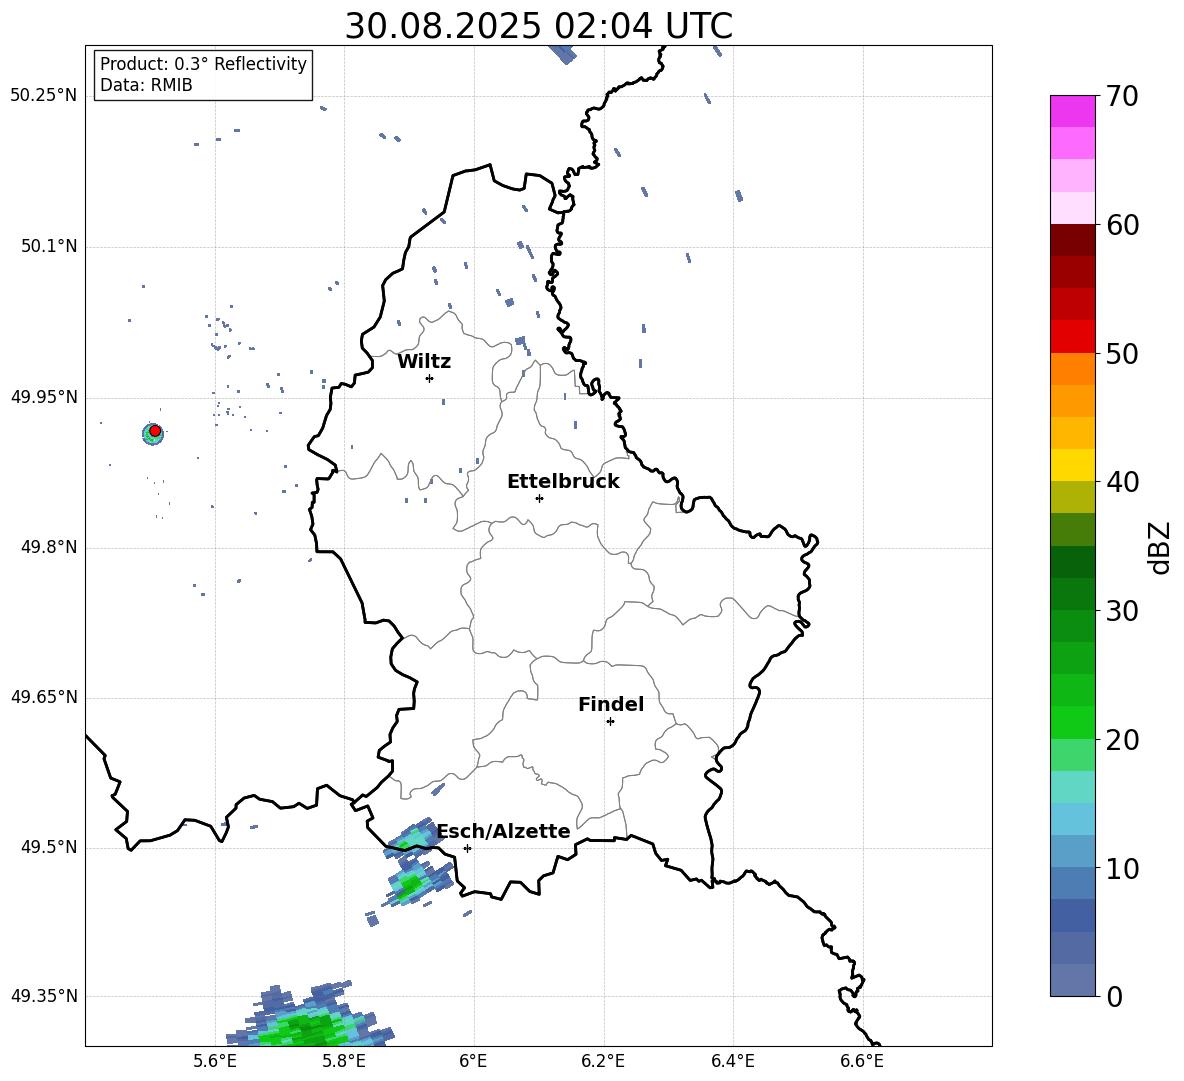Click the colorbar label 0

[1114, 996]
